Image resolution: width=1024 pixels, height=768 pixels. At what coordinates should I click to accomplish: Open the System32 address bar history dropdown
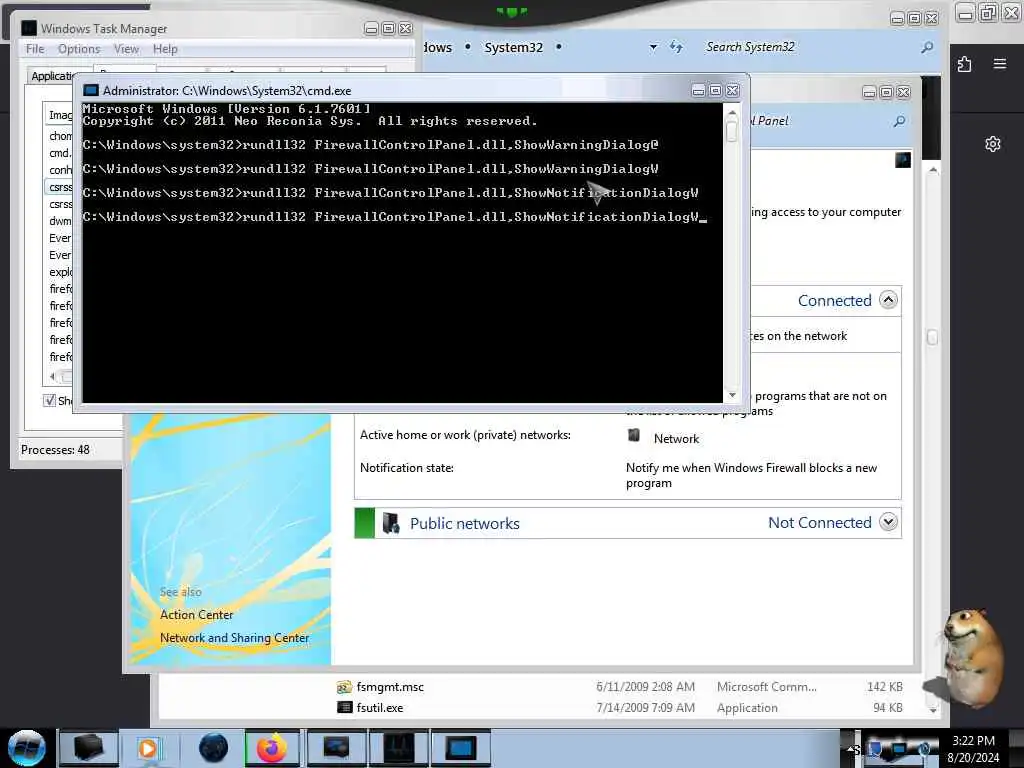coord(653,47)
